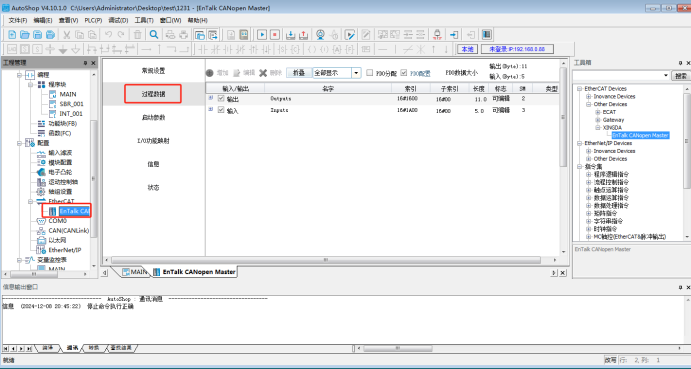Screen dimensions: 691x369
Task: Click the PDO table horizontal scrollbar
Action: (326, 260)
